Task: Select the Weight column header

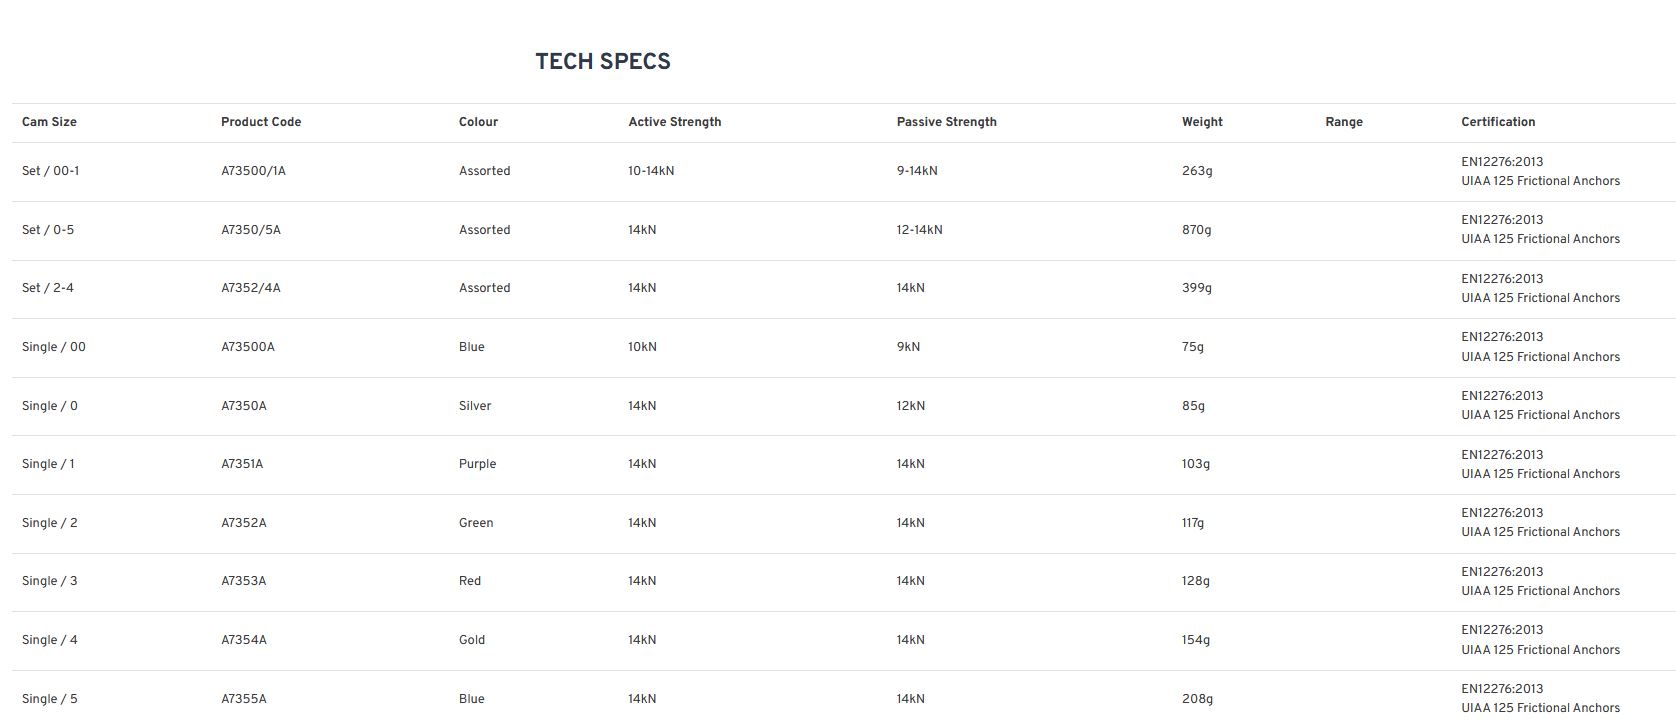Action: pyautogui.click(x=1201, y=122)
